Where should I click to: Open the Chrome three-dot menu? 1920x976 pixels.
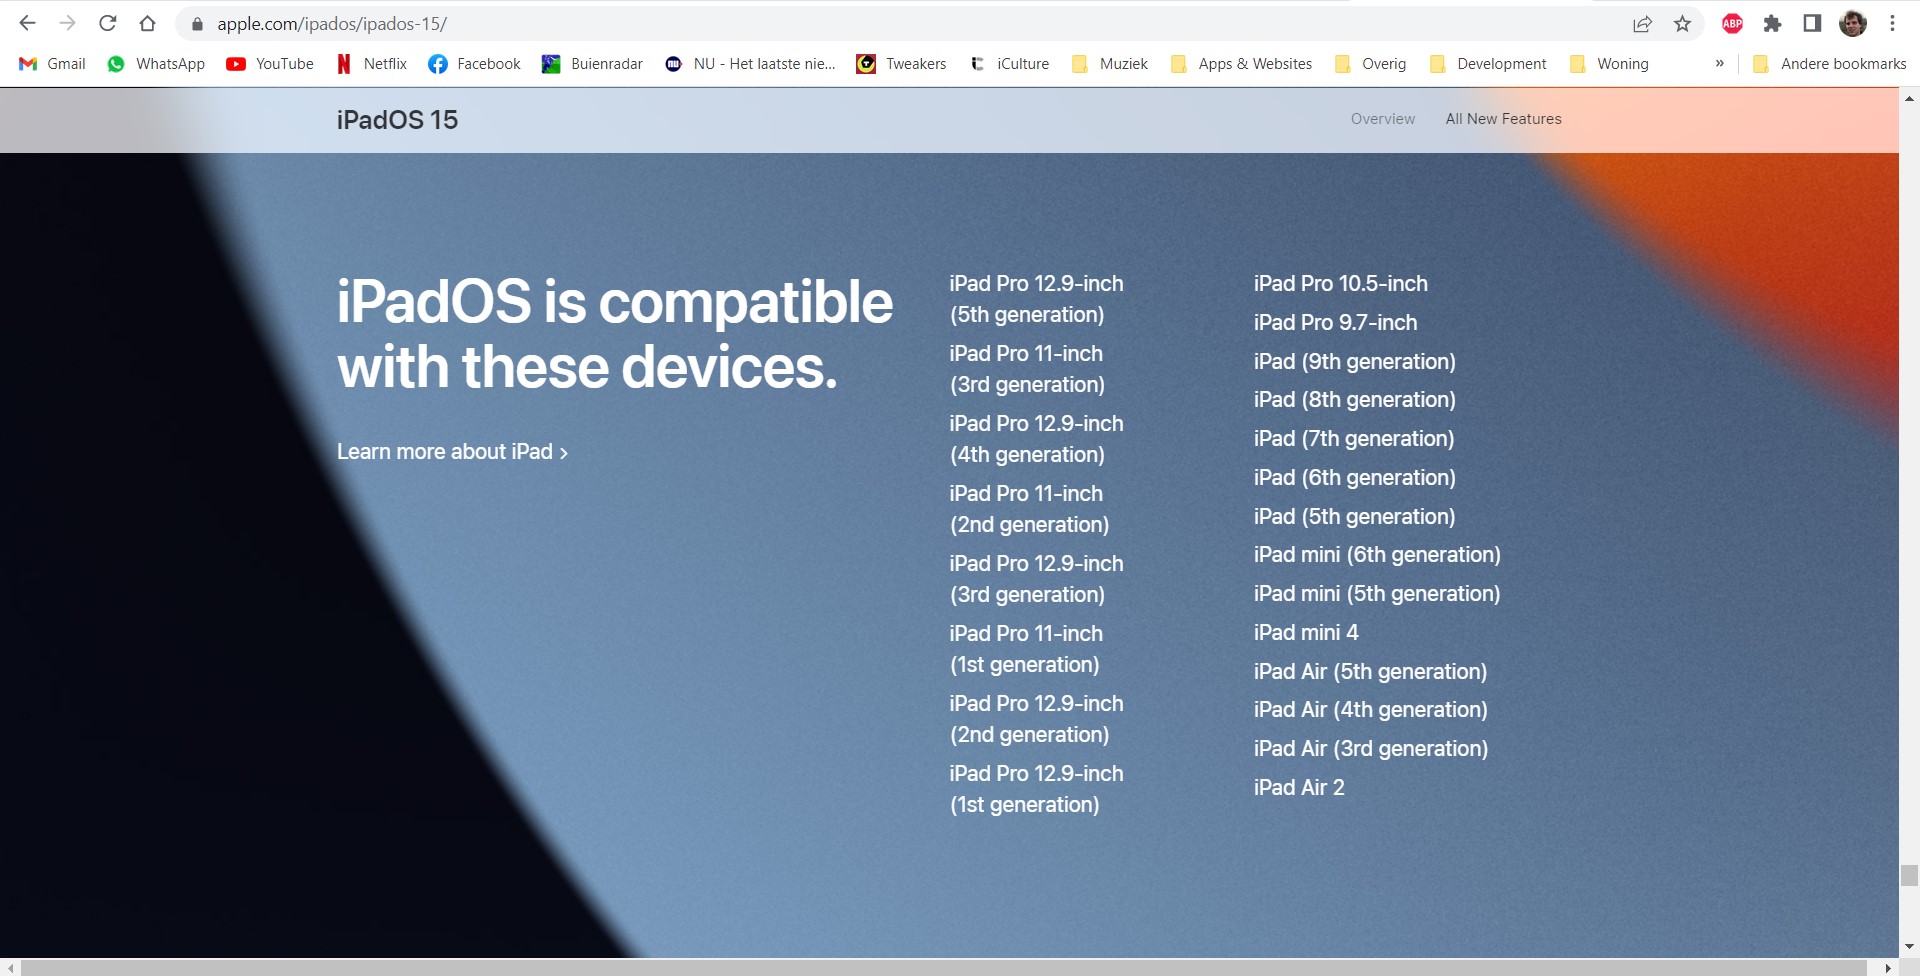tap(1893, 24)
